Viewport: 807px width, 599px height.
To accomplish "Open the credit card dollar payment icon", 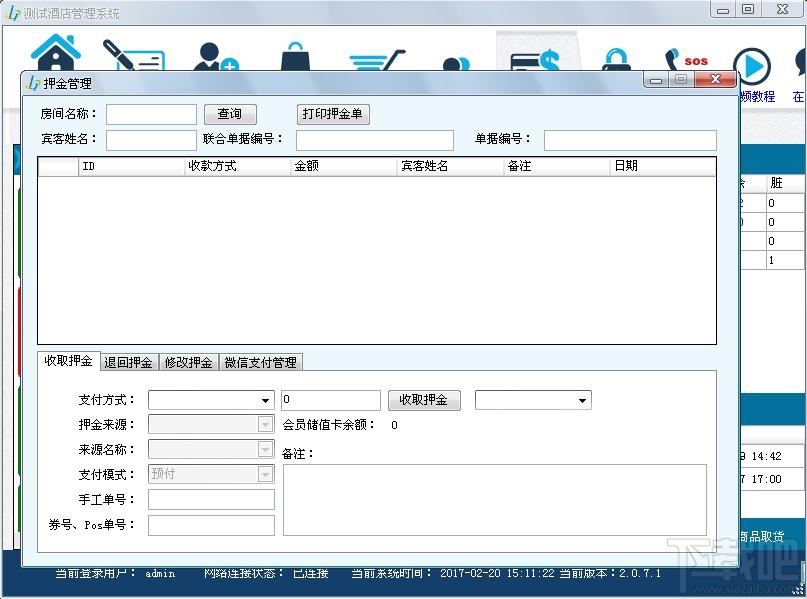I will 535,60.
